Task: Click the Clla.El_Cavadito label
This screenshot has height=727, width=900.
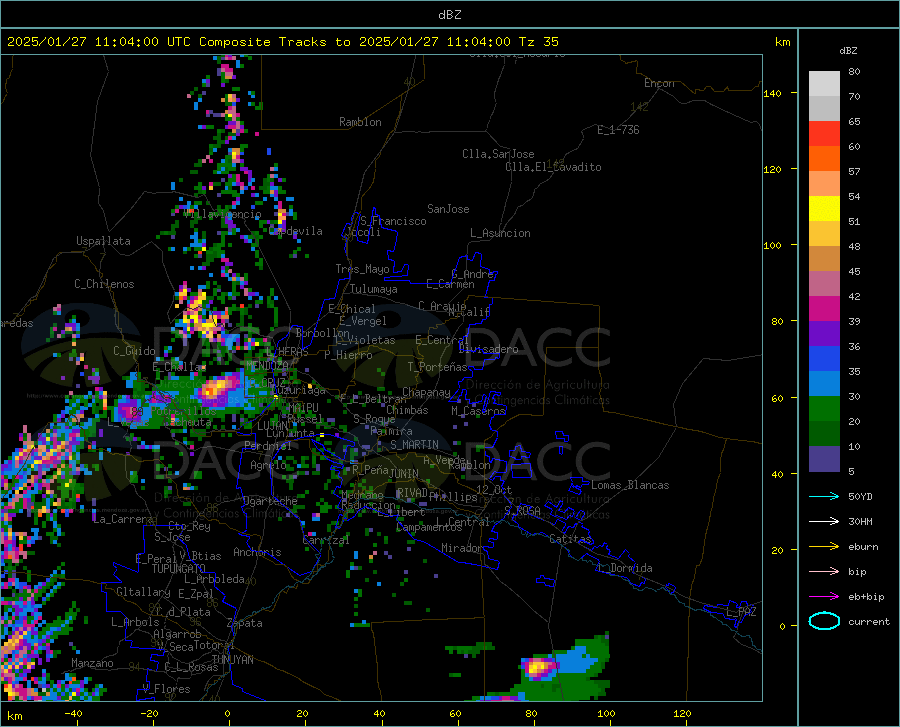Action: 553,167
